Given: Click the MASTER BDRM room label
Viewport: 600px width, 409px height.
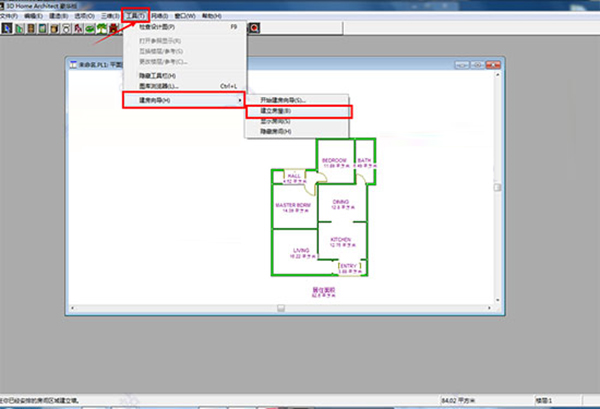Looking at the screenshot, I should (x=293, y=205).
